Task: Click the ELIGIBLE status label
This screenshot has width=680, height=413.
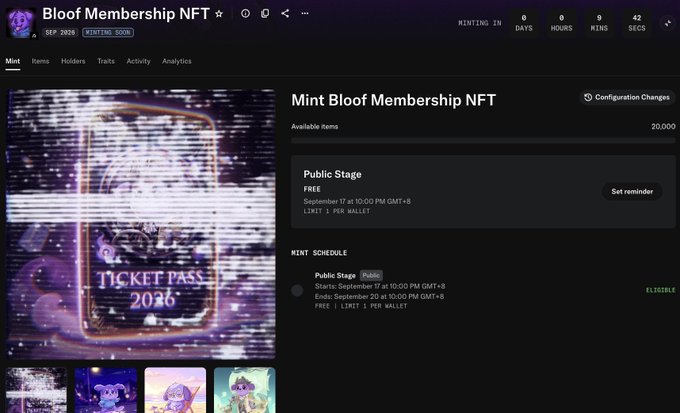Action: 660,290
